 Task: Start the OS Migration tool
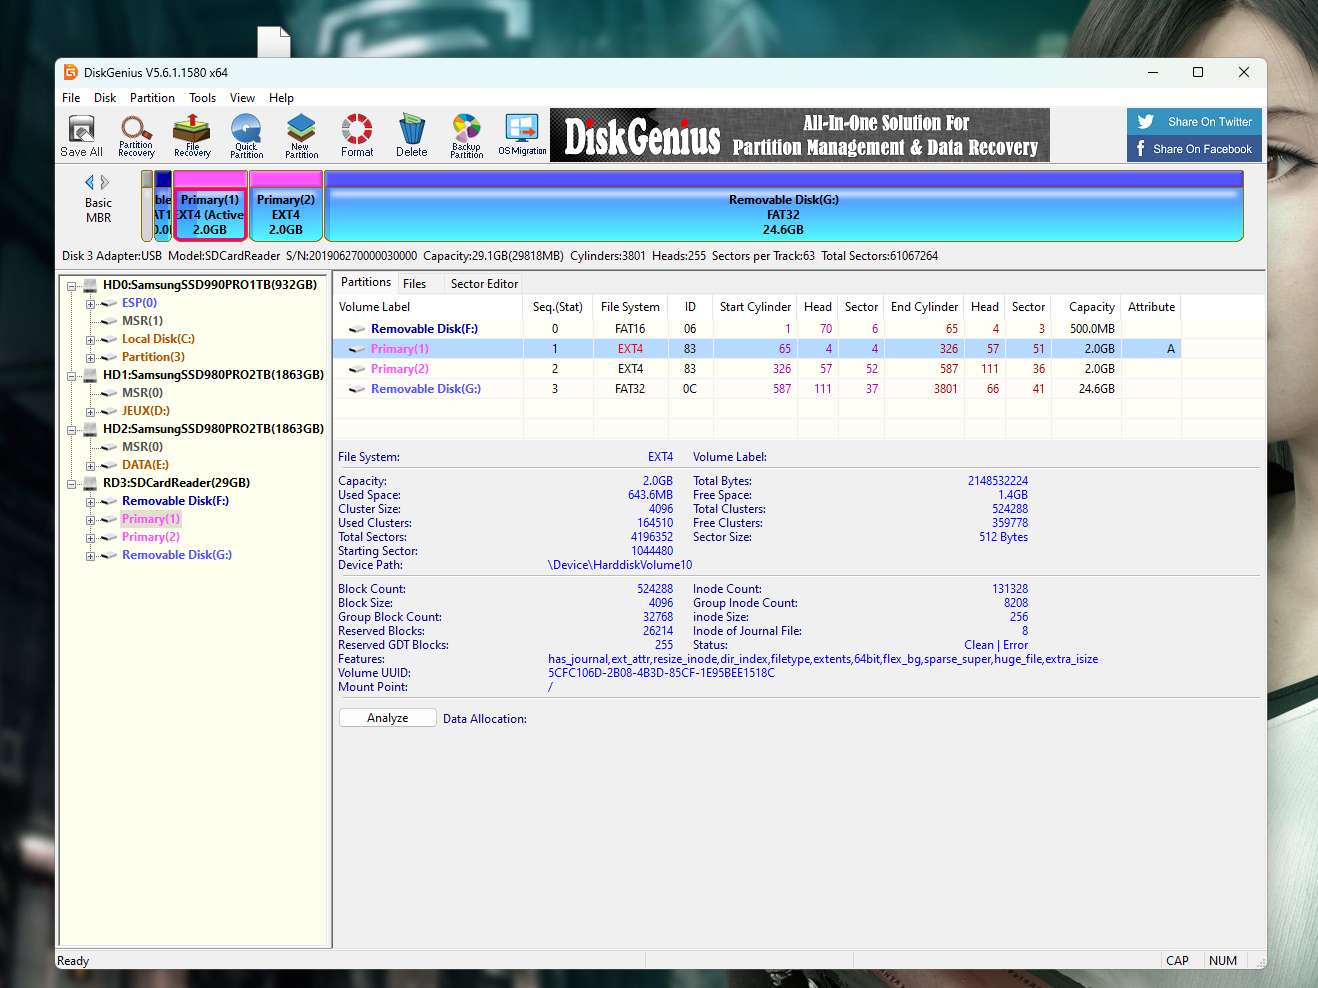click(520, 134)
